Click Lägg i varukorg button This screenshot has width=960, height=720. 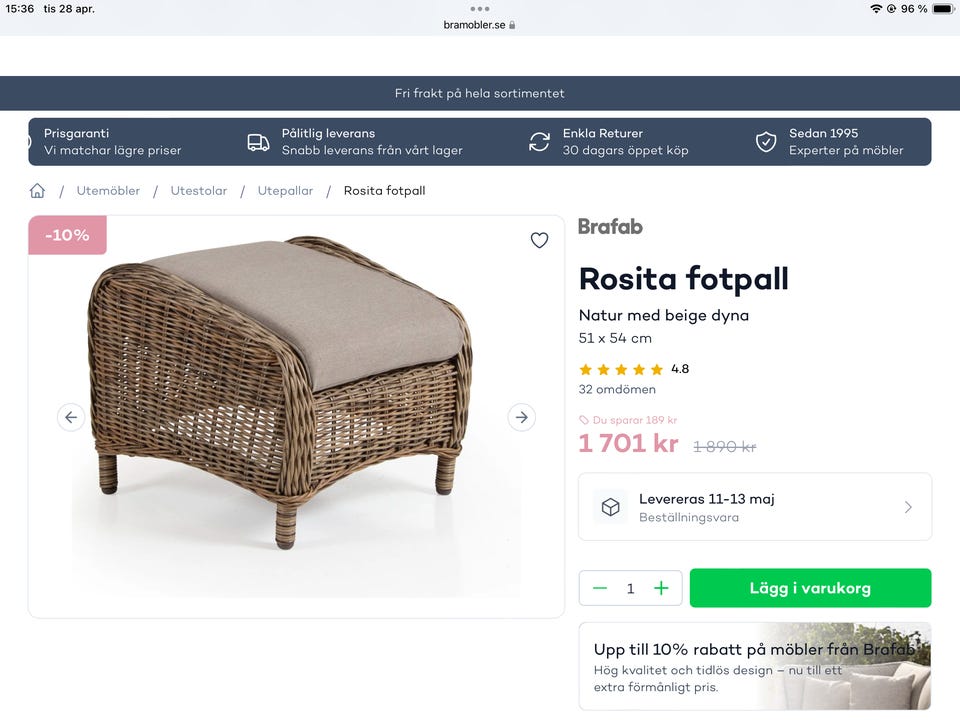pyautogui.click(x=810, y=588)
